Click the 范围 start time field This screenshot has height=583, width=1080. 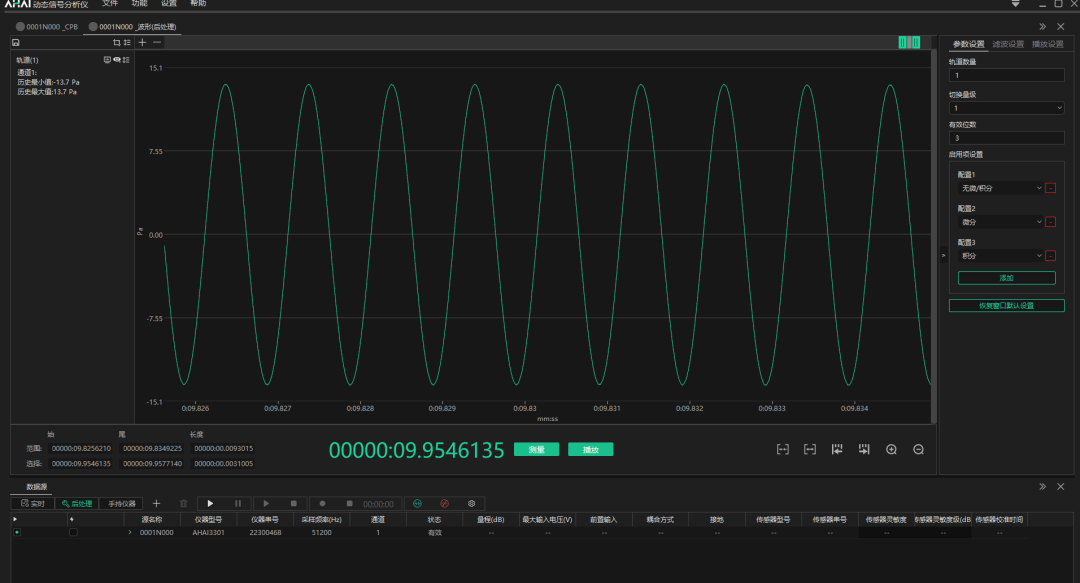click(x=81, y=449)
